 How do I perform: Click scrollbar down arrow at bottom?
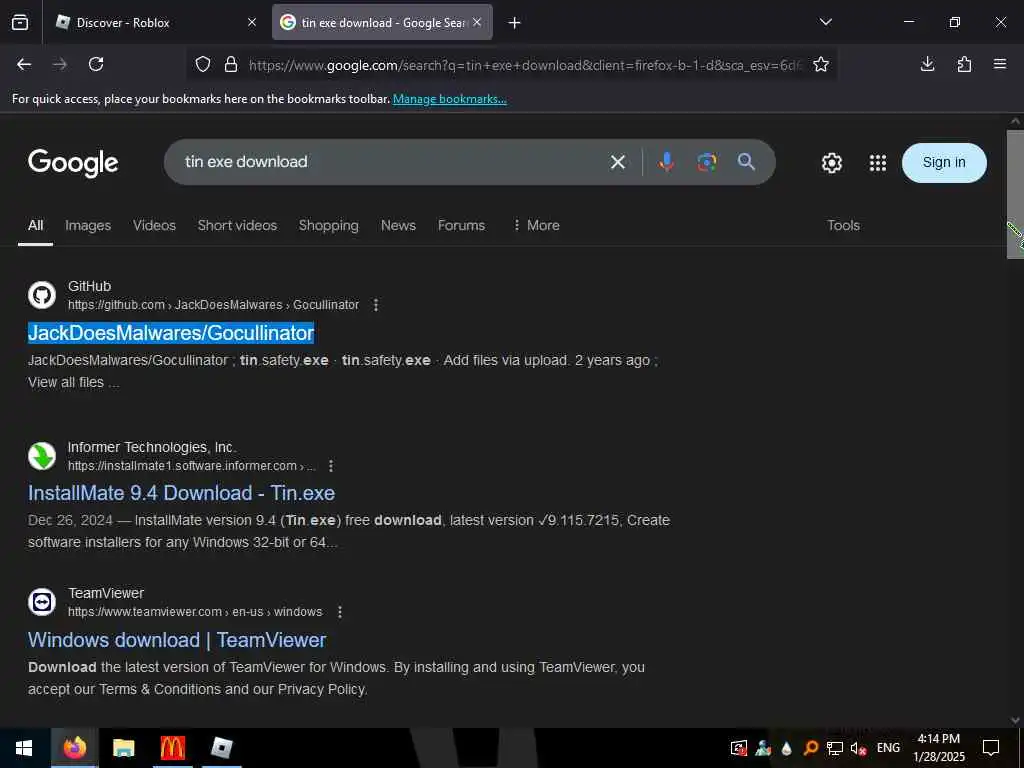click(x=1015, y=720)
